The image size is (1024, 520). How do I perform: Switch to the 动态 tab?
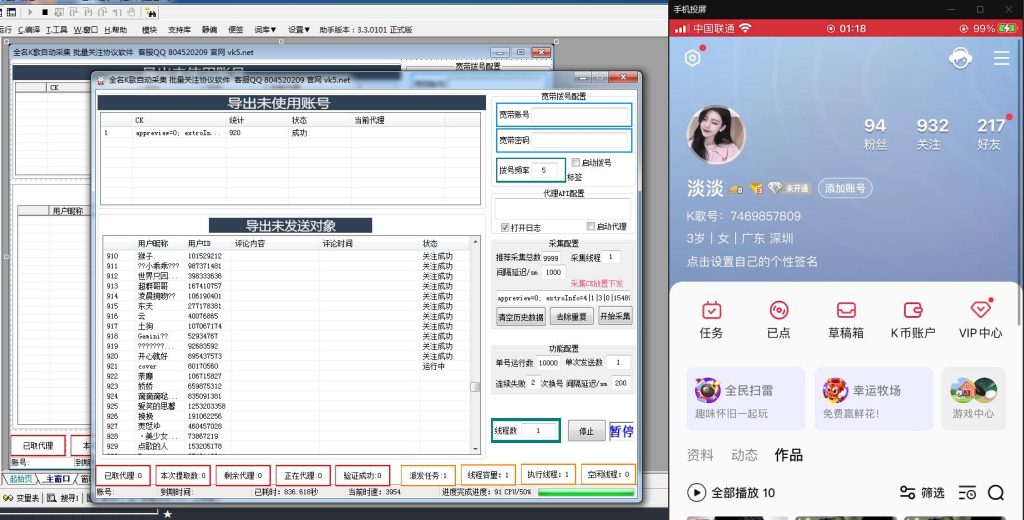(744, 455)
